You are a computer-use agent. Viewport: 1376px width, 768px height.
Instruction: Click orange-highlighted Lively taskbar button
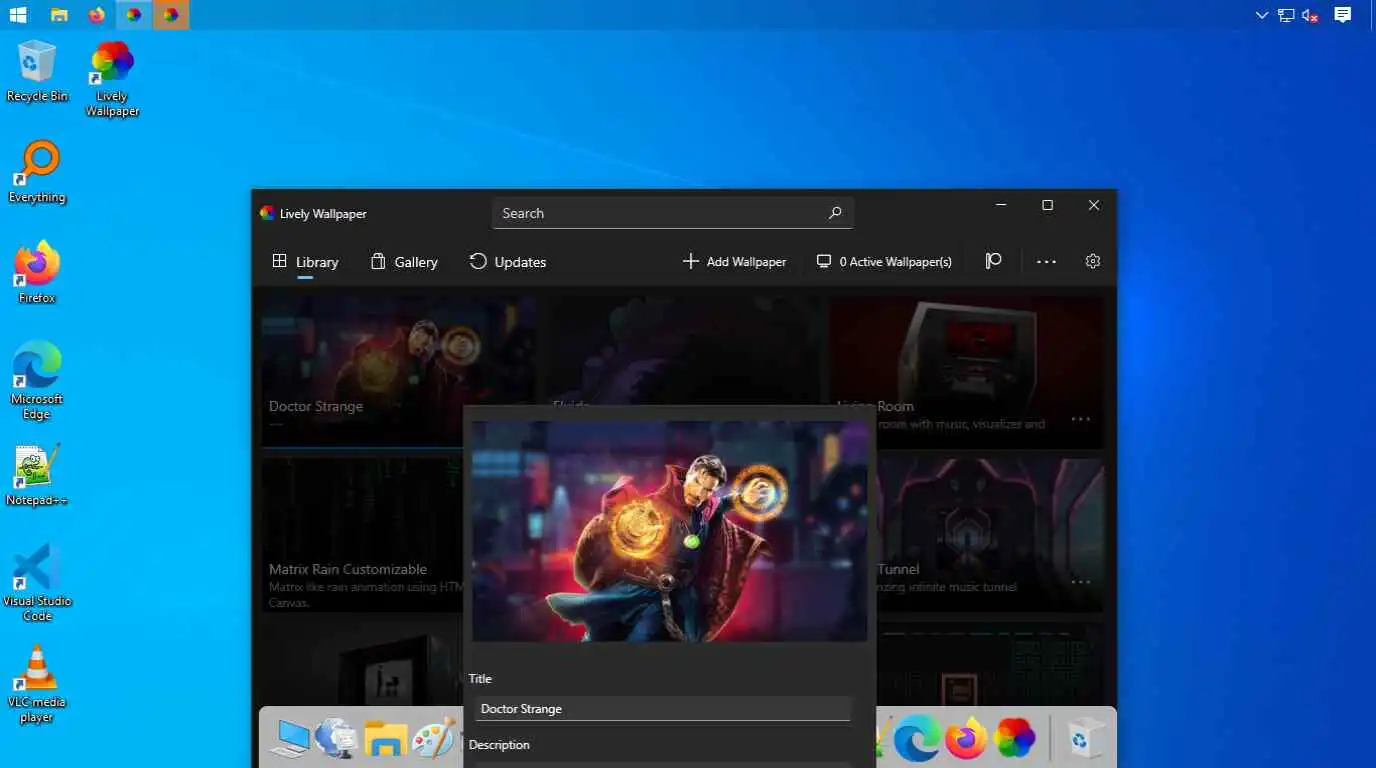(x=171, y=15)
